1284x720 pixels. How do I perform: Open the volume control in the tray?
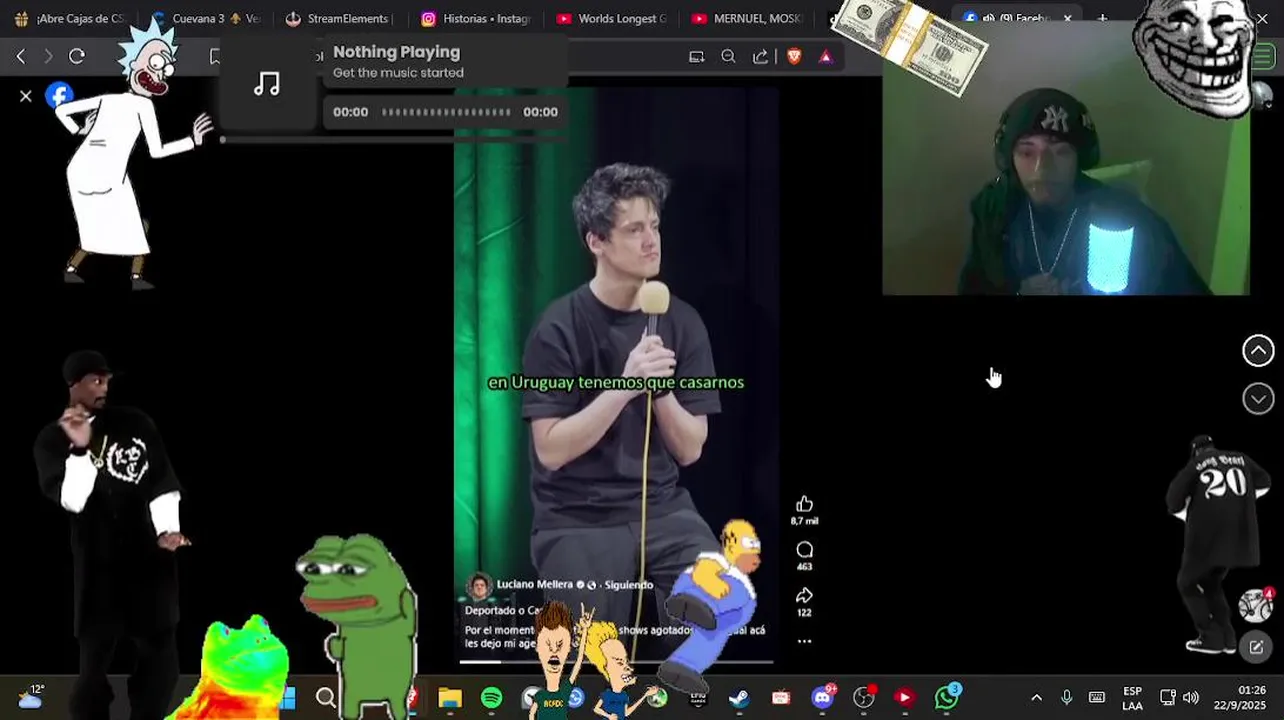1190,698
